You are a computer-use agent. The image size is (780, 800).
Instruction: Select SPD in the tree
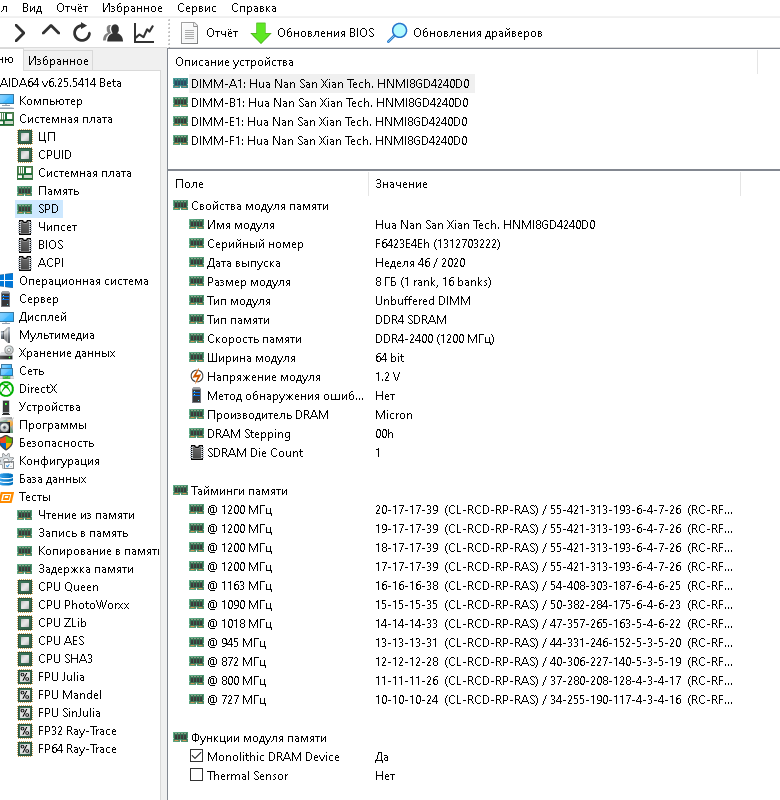(x=48, y=209)
